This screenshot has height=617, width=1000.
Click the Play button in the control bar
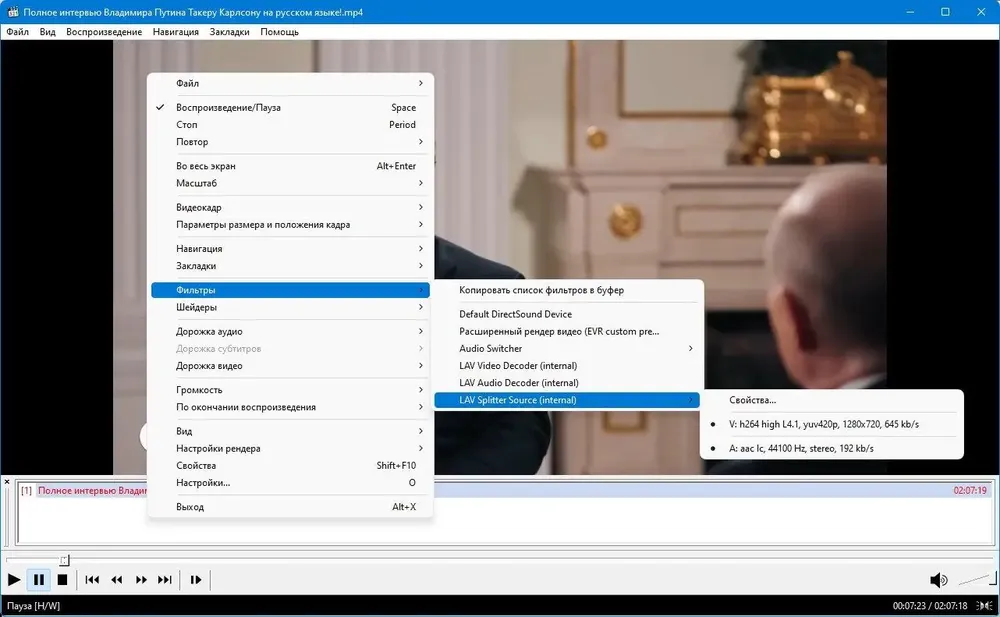14,579
